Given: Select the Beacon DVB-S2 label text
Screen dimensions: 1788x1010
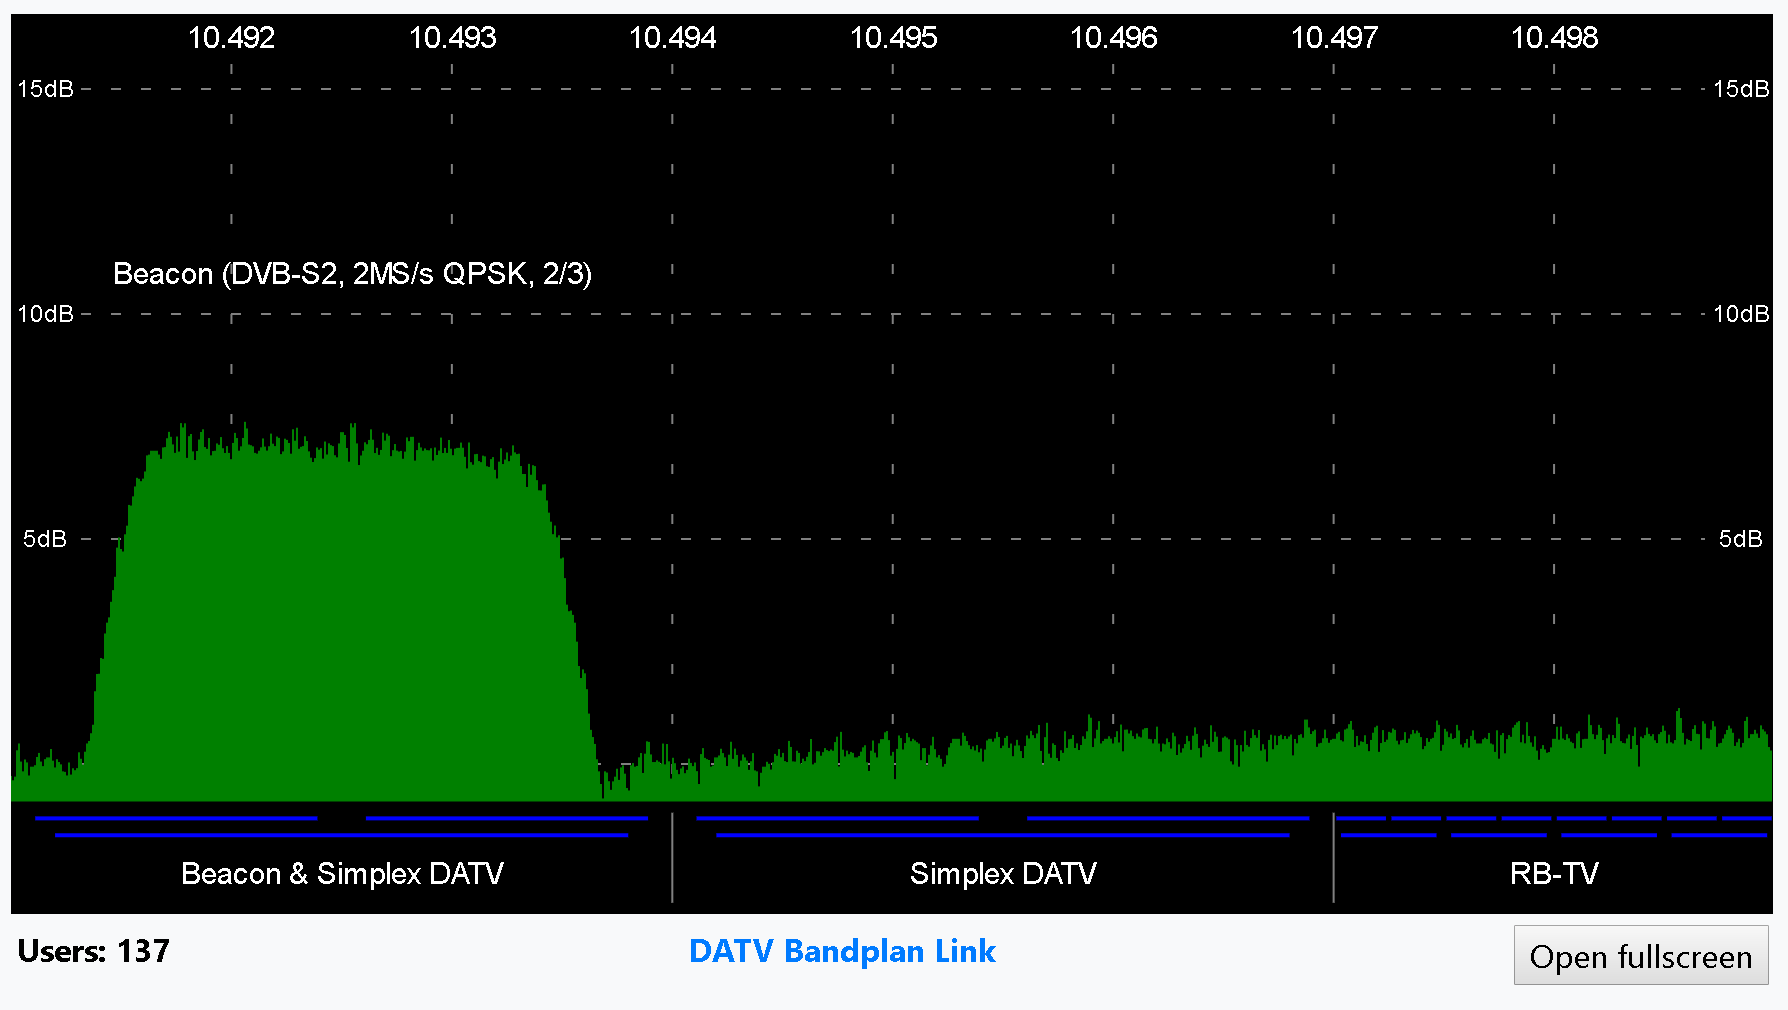Looking at the screenshot, I should coord(352,273).
